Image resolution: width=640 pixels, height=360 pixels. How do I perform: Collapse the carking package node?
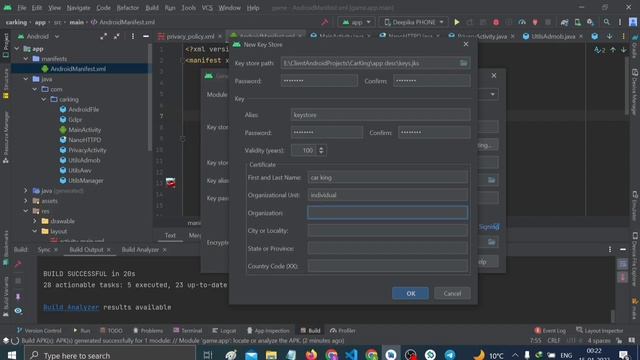(x=44, y=99)
